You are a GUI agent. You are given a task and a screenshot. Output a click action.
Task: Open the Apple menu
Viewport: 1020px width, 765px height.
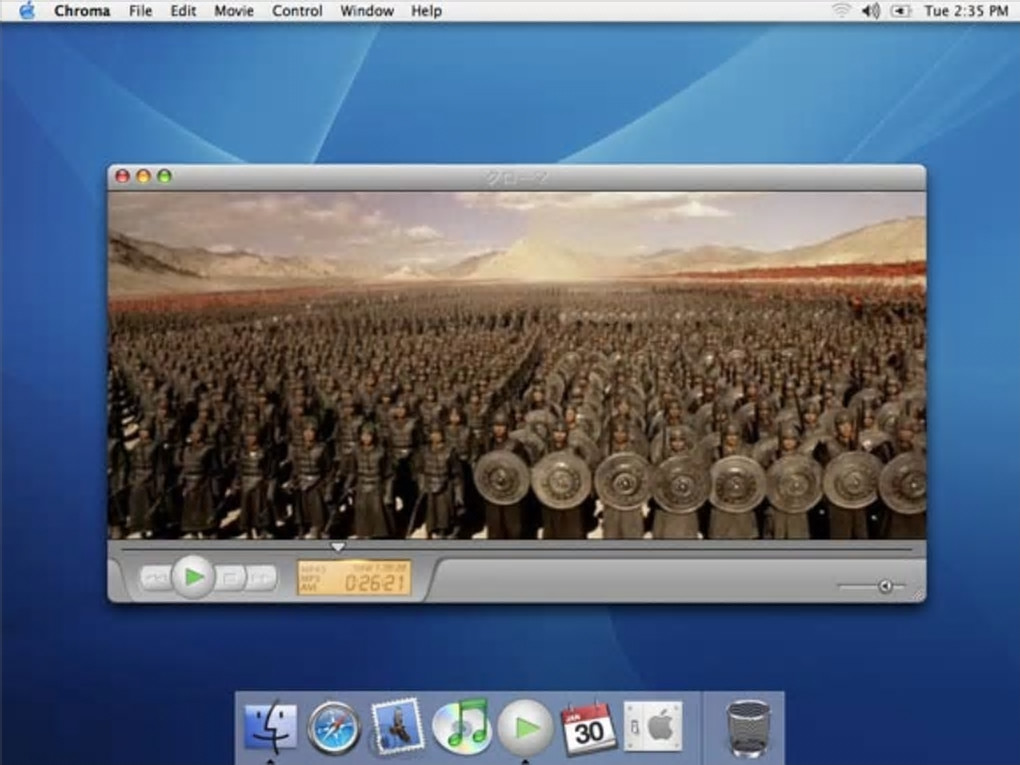(27, 10)
